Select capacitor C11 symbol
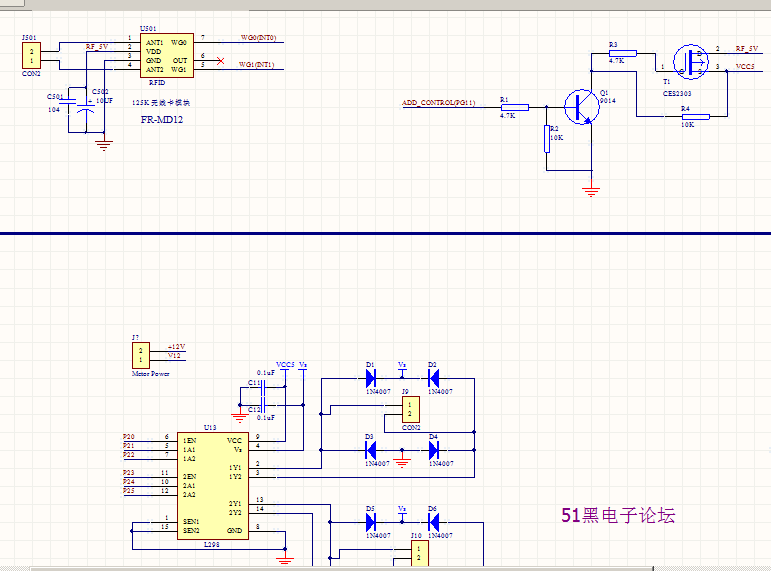 pos(263,387)
